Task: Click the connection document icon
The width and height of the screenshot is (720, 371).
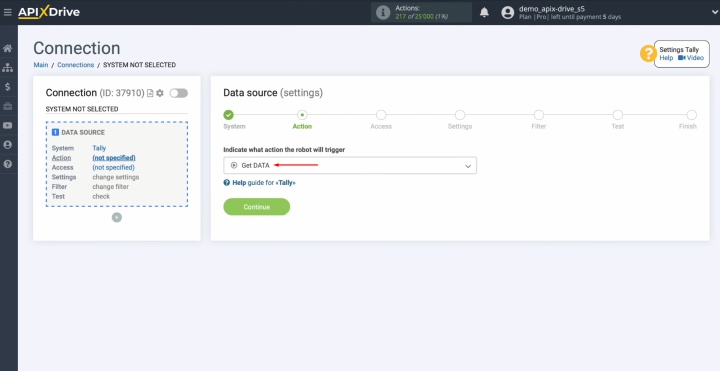Action: 150,93
